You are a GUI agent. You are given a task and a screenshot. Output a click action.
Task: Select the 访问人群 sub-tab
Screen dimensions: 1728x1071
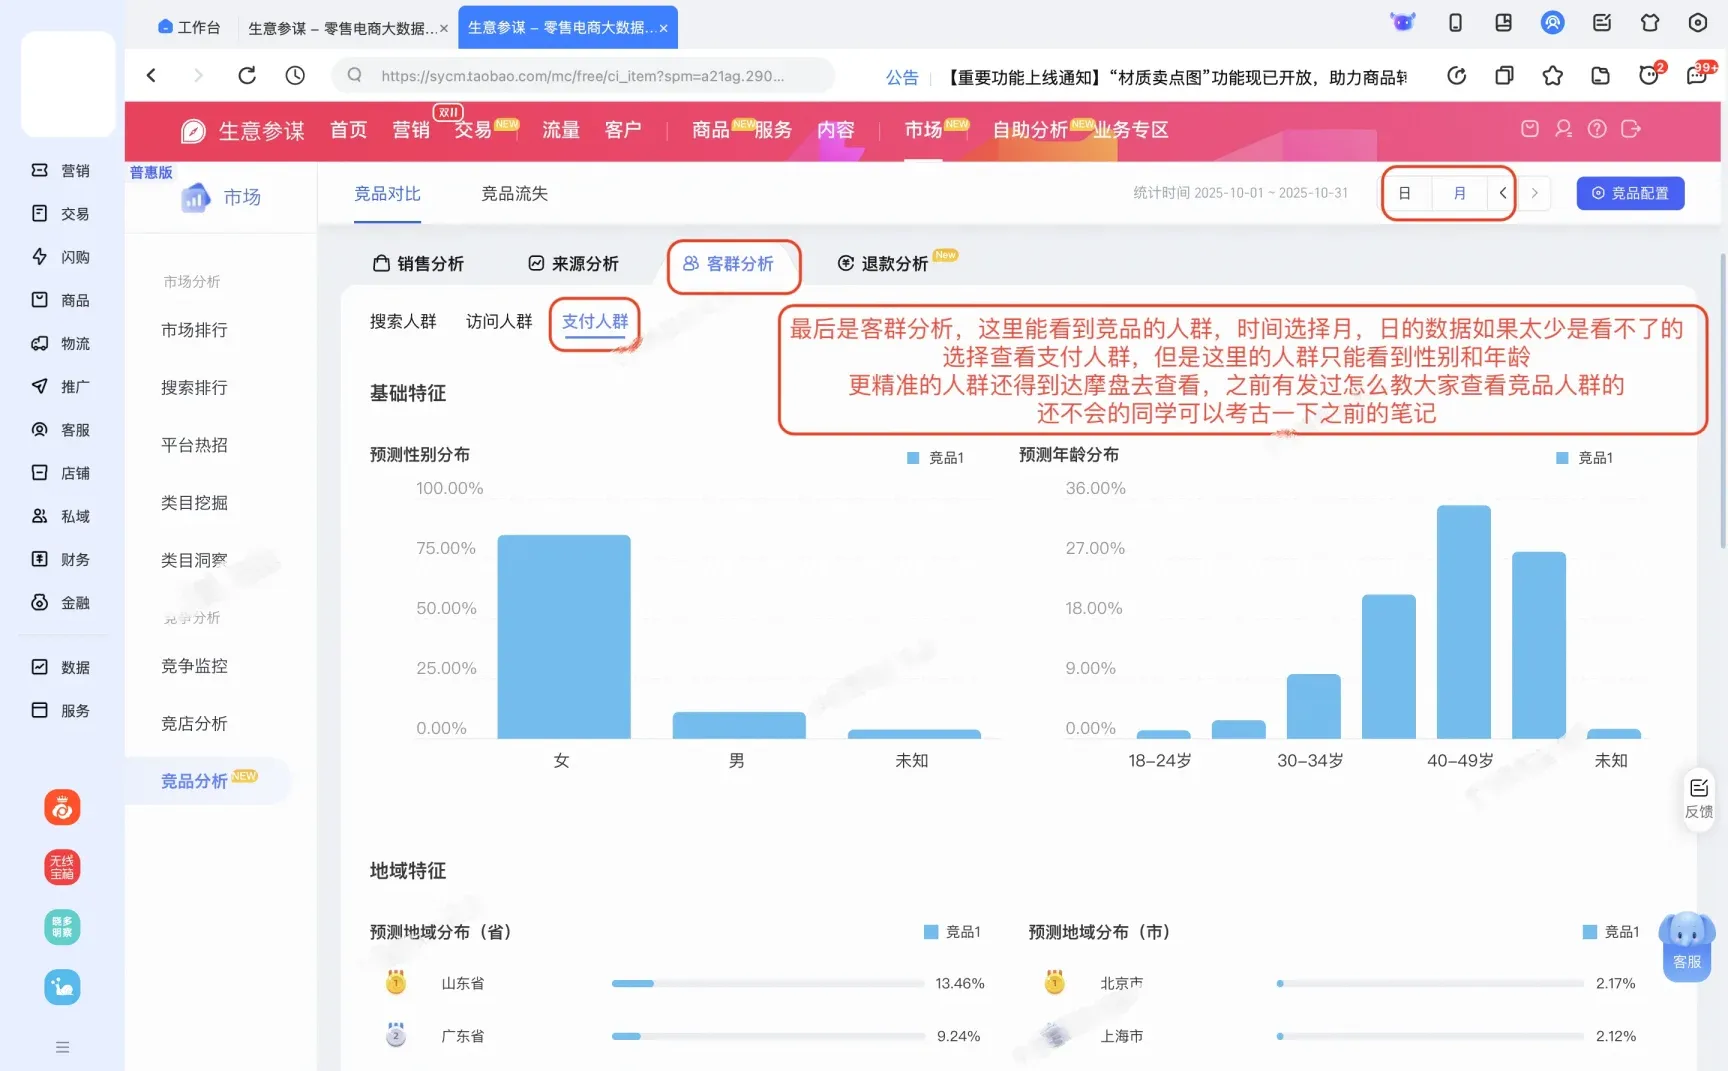coord(499,321)
